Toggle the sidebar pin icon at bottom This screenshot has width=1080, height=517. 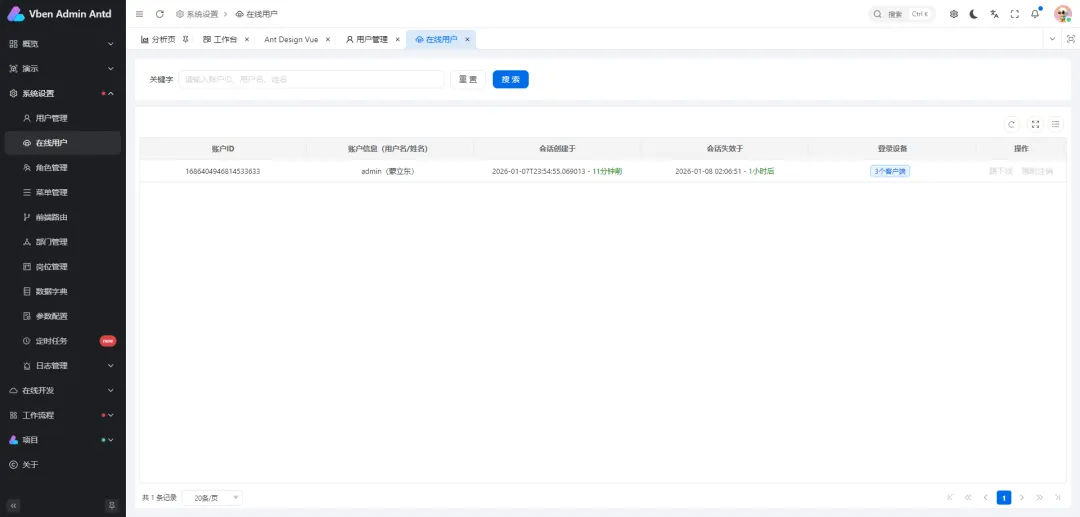pos(112,505)
